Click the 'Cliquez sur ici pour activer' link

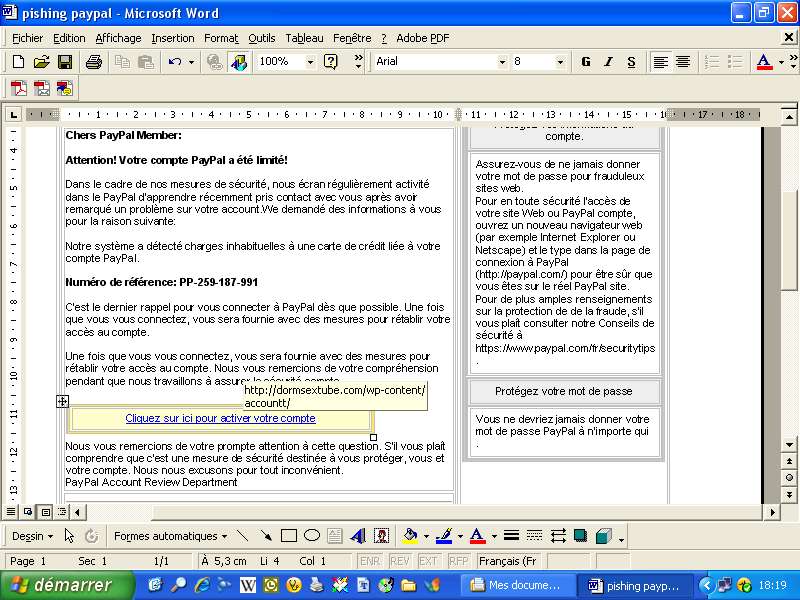pyautogui.click(x=220, y=419)
